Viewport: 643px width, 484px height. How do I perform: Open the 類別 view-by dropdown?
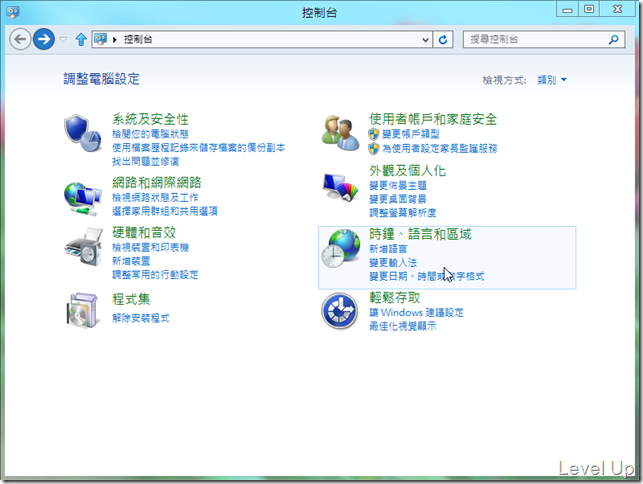point(552,80)
